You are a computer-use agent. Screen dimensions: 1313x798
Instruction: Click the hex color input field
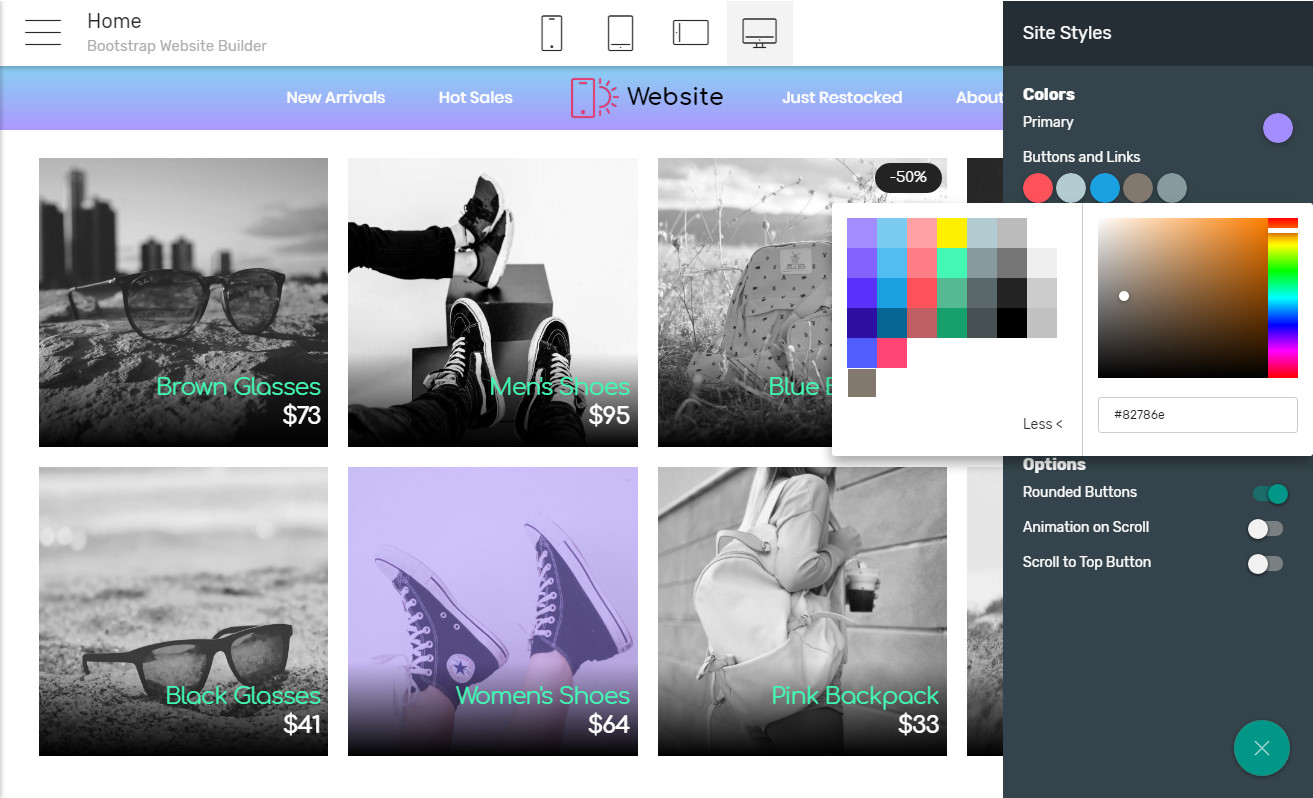[1197, 415]
